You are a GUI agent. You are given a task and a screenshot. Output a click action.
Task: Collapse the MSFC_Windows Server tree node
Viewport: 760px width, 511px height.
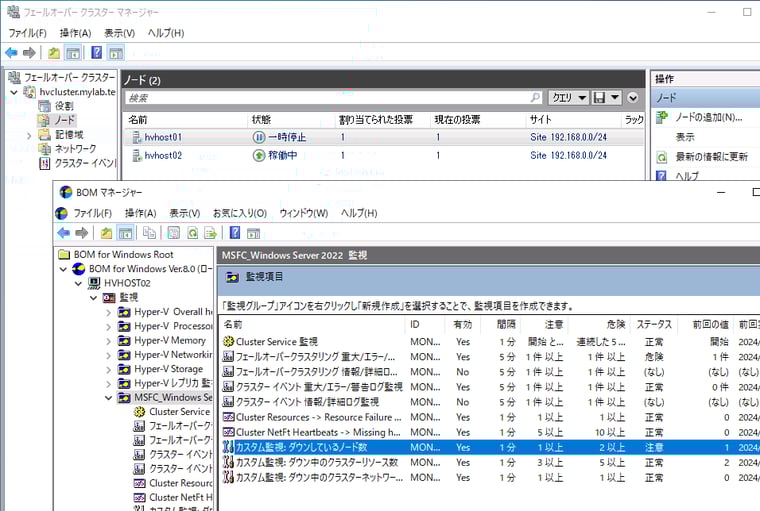(109, 398)
